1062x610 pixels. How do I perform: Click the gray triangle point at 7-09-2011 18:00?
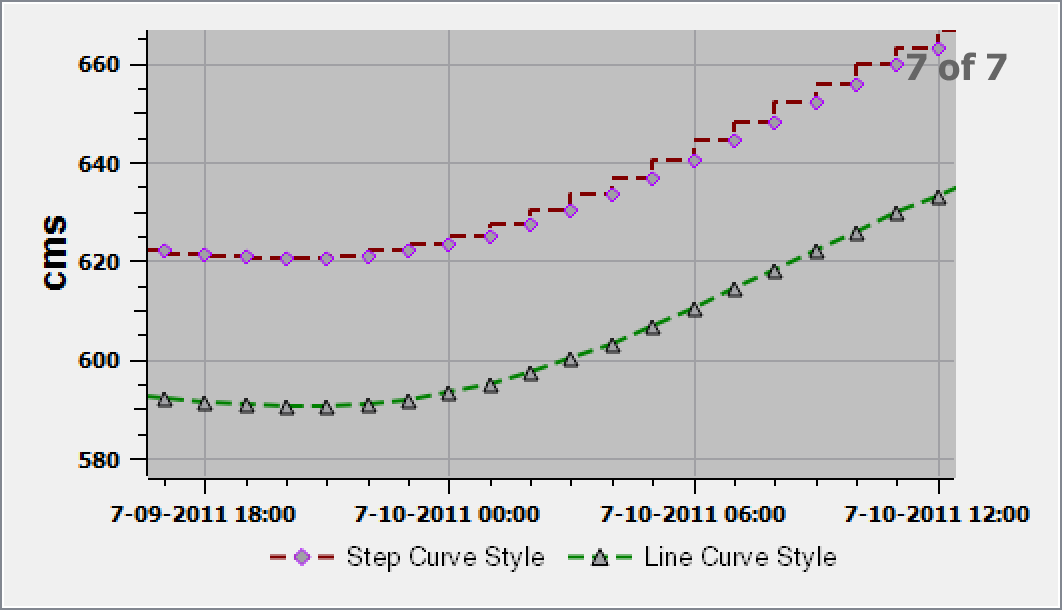pos(205,404)
